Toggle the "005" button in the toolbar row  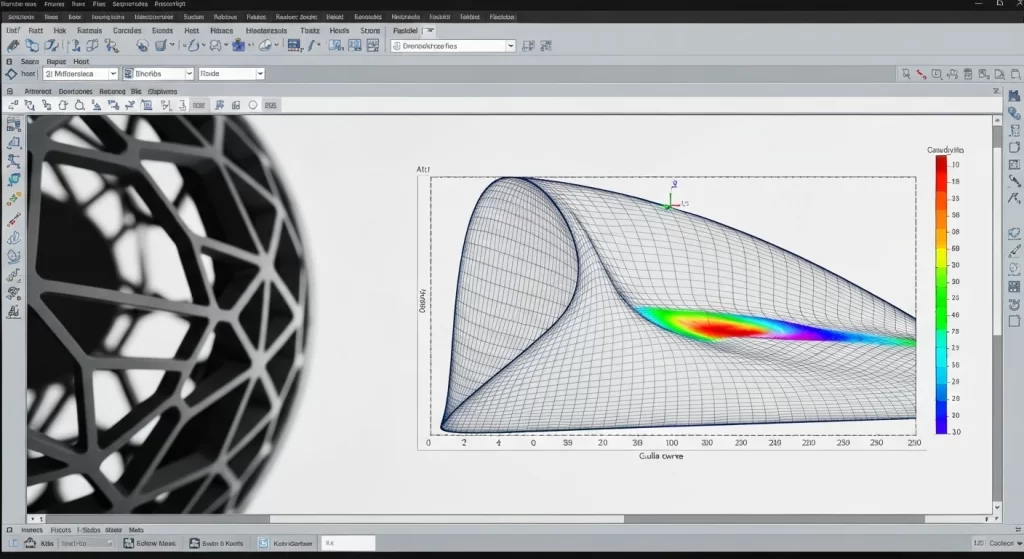198,104
